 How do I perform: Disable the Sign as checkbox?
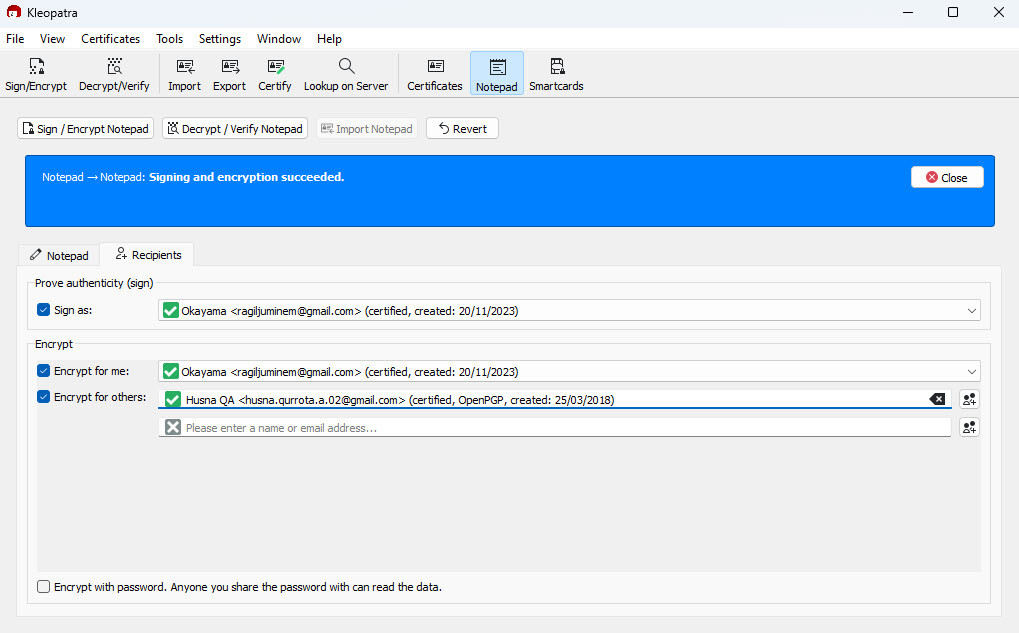(x=44, y=310)
